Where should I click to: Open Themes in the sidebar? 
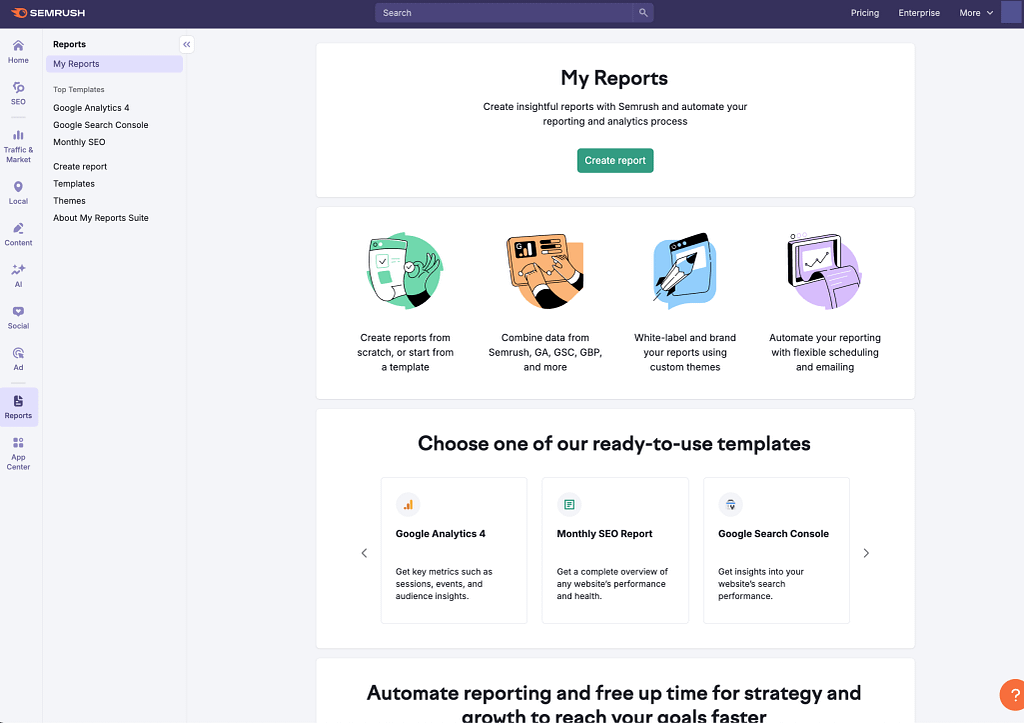(x=69, y=201)
